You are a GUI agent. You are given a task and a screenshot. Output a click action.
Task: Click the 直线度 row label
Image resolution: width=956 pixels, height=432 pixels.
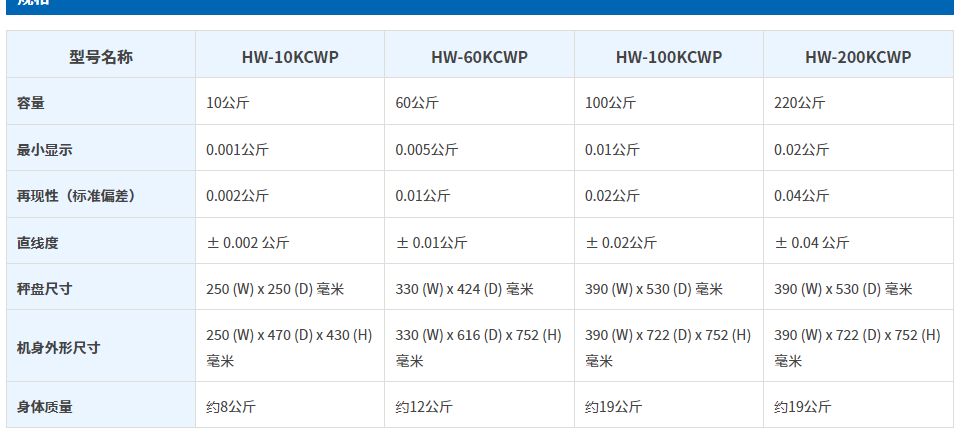38,243
